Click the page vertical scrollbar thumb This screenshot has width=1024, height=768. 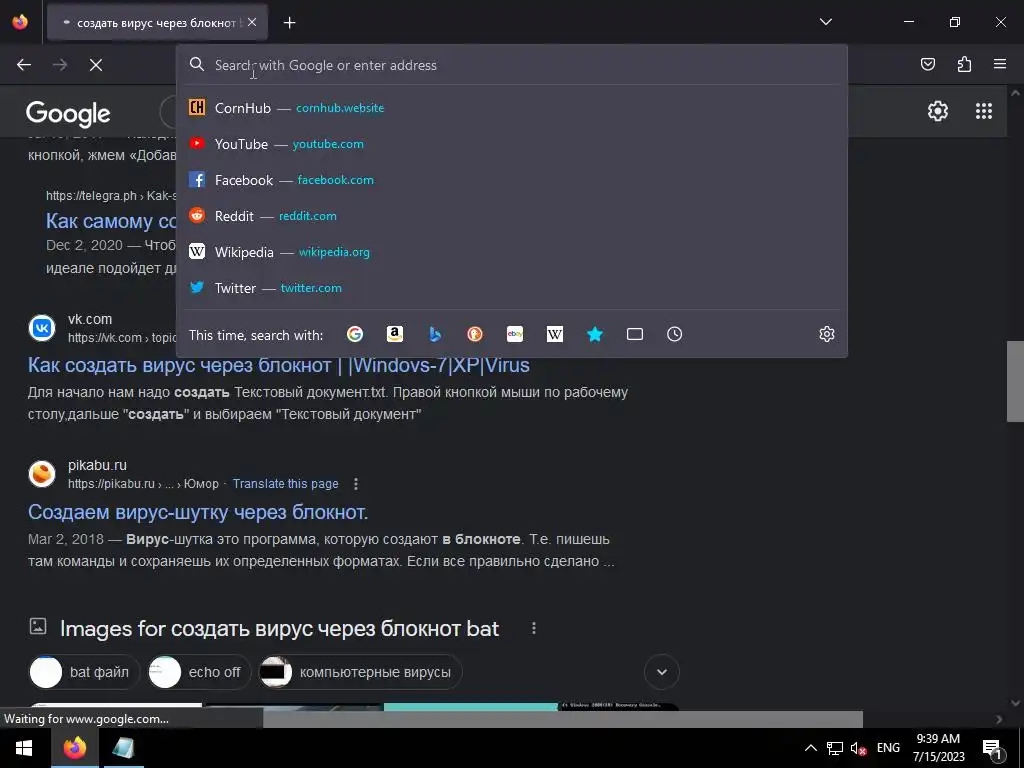pyautogui.click(x=1015, y=381)
